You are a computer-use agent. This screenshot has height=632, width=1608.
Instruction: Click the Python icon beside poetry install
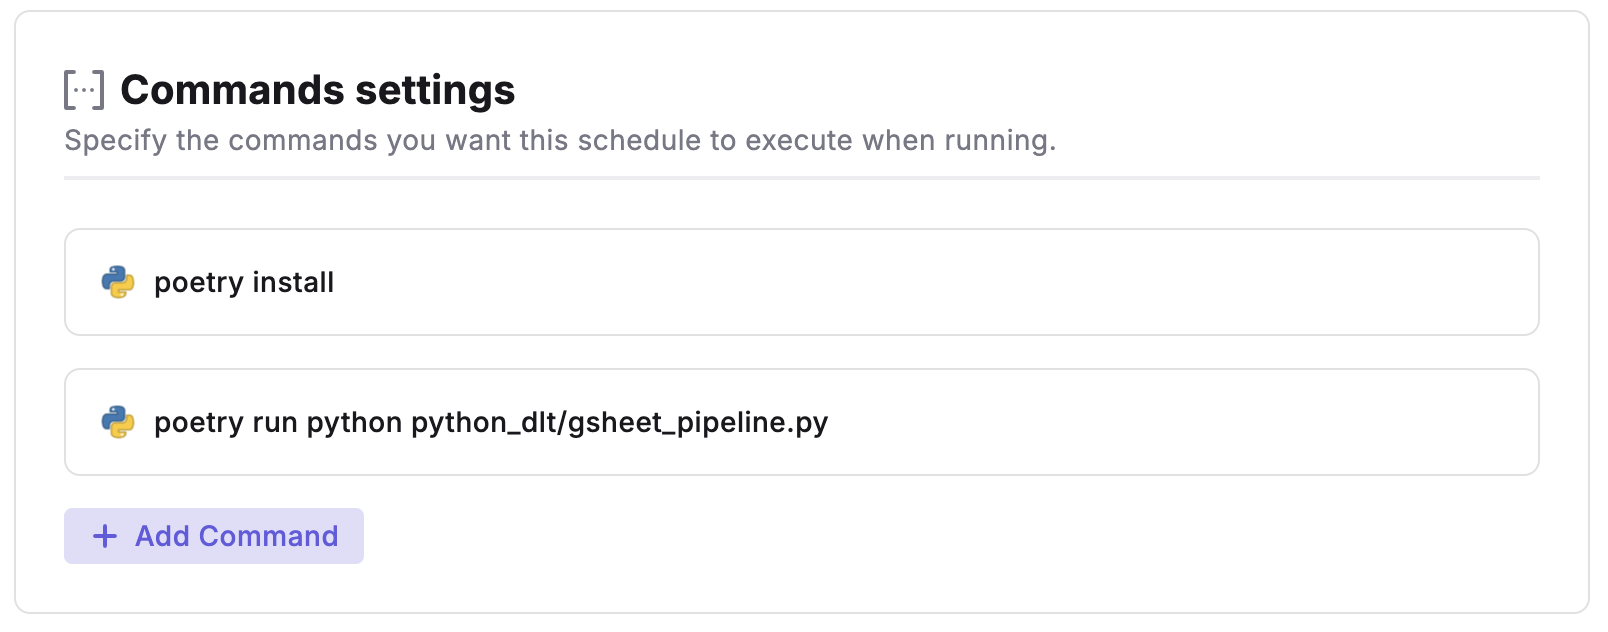click(x=118, y=282)
